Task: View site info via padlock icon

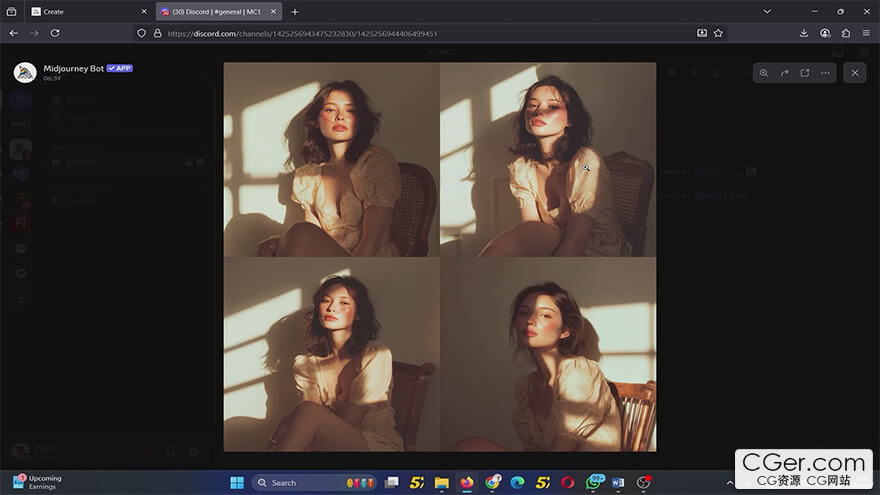Action: pyautogui.click(x=158, y=34)
